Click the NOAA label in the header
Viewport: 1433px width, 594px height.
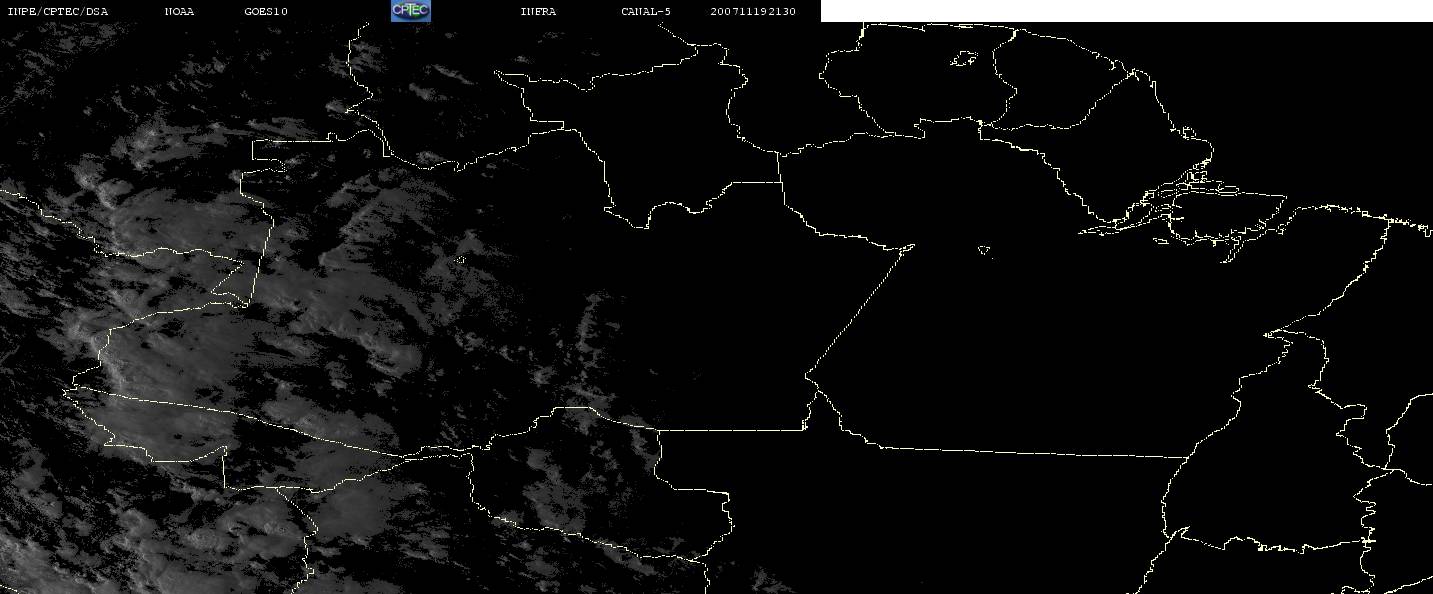tap(180, 12)
